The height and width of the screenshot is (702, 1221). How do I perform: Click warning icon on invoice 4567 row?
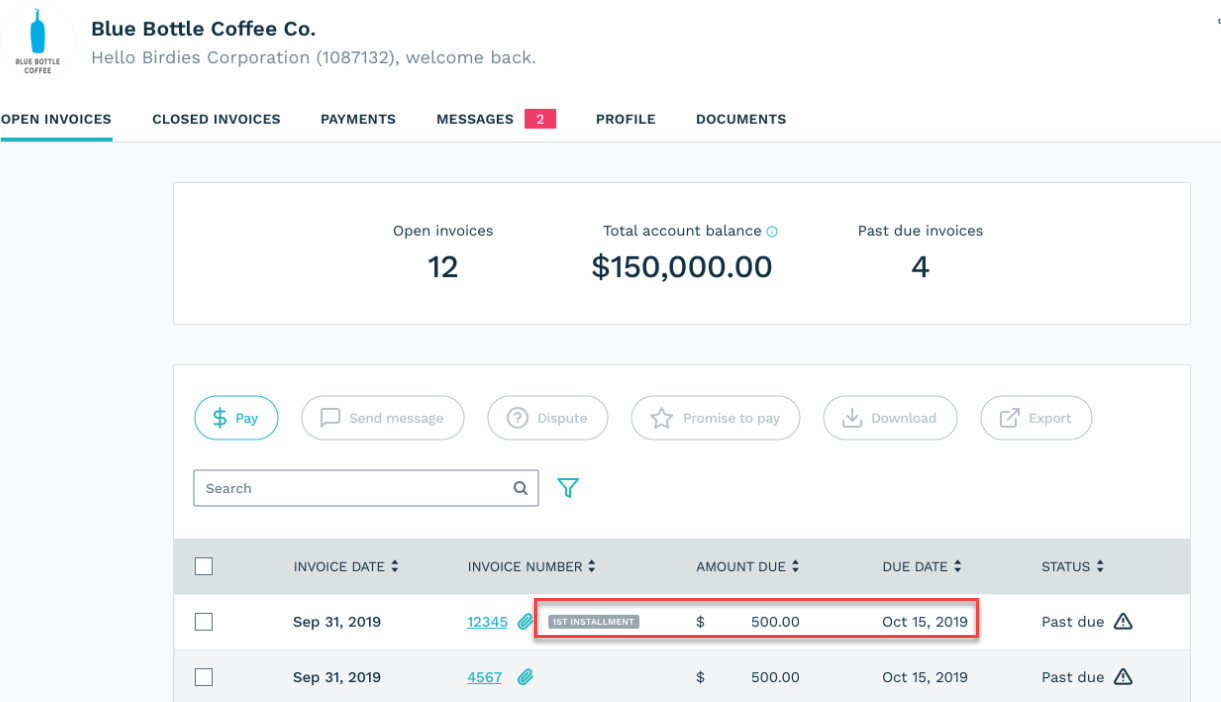pyautogui.click(x=1123, y=677)
